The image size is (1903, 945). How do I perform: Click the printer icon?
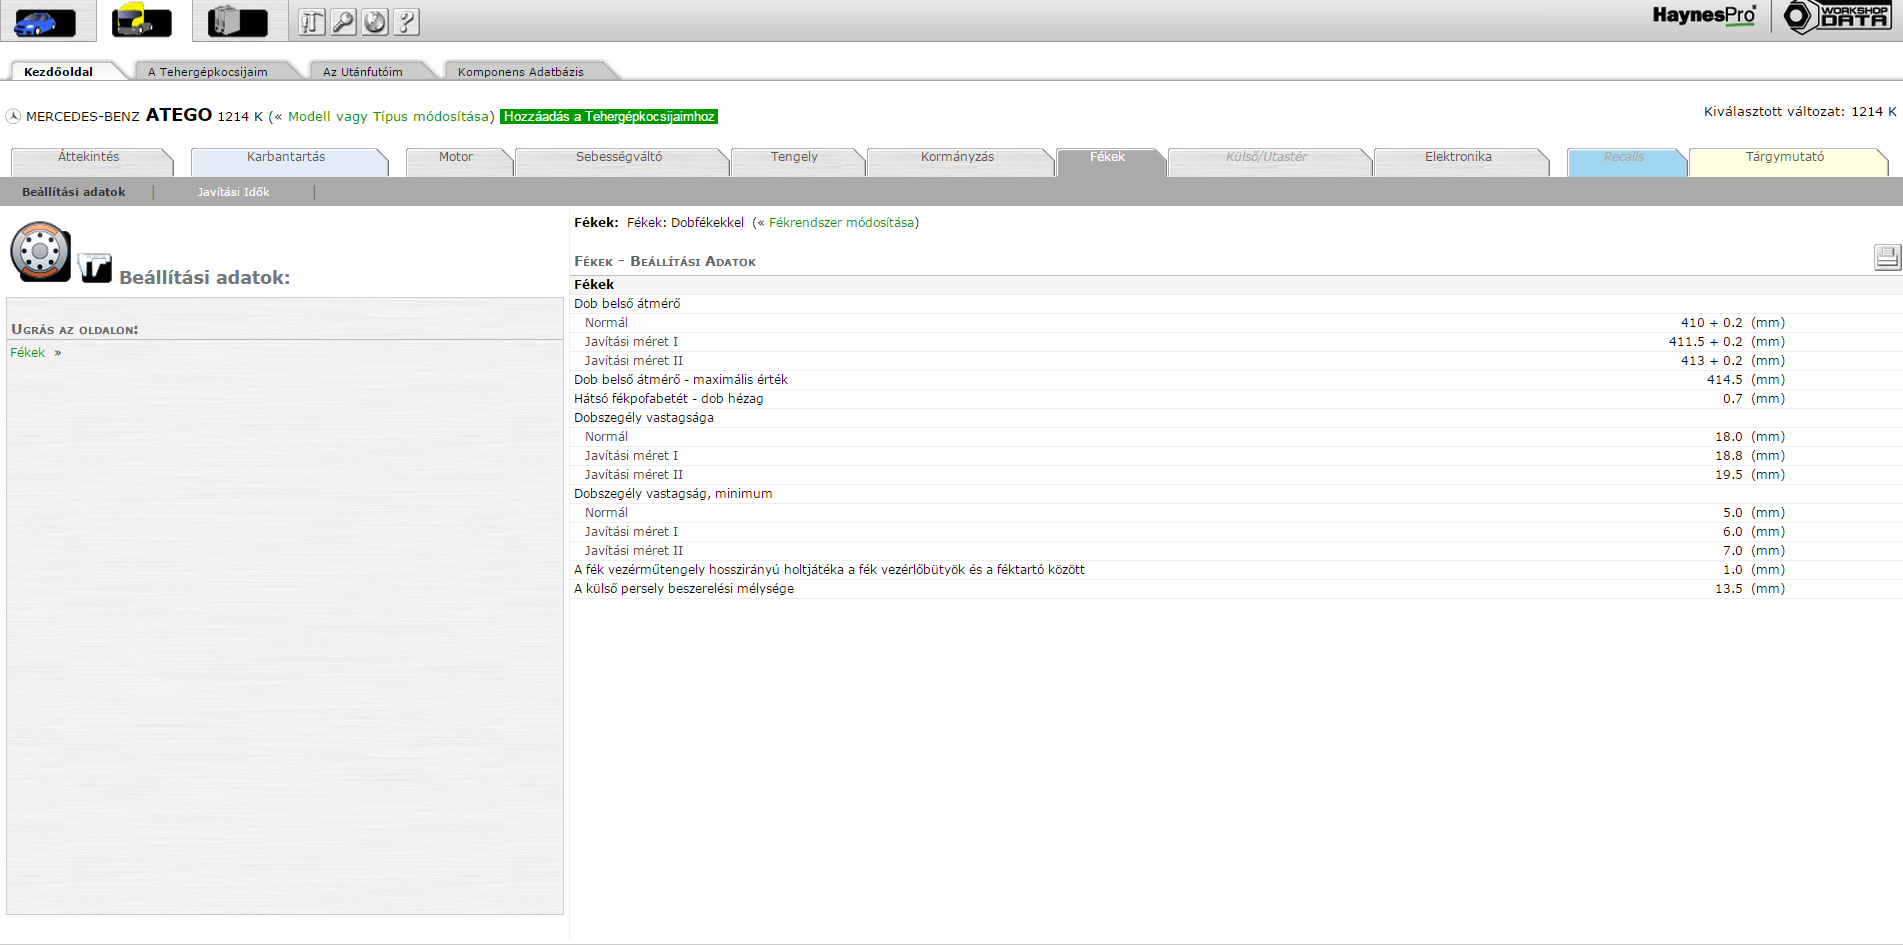click(1886, 258)
